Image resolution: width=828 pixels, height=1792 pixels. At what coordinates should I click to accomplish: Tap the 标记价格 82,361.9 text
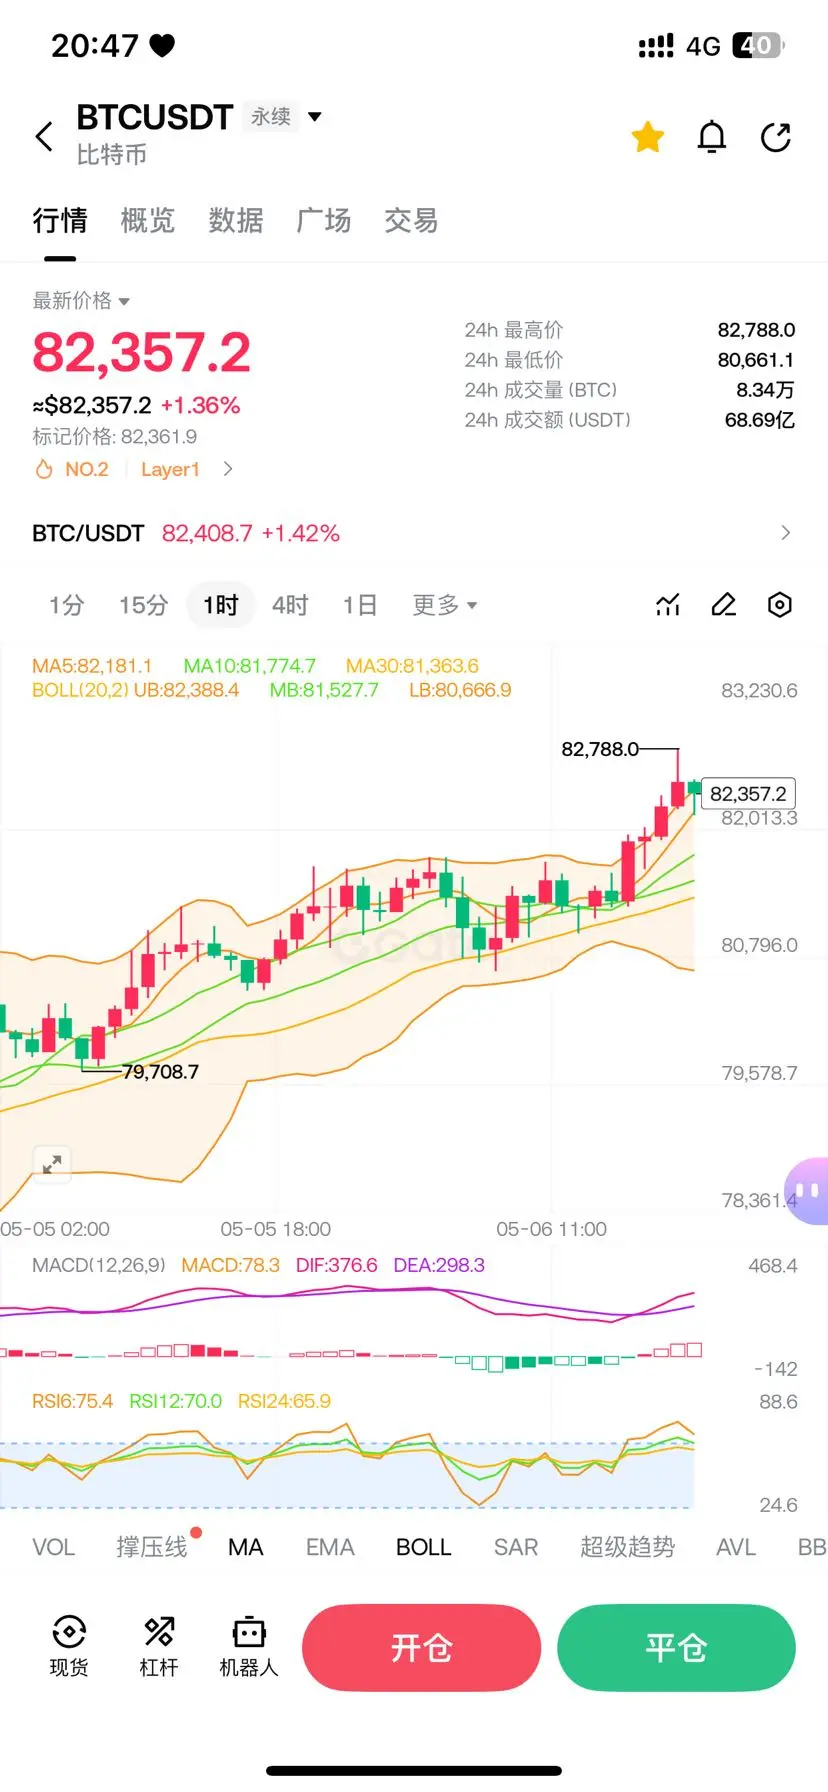115,437
